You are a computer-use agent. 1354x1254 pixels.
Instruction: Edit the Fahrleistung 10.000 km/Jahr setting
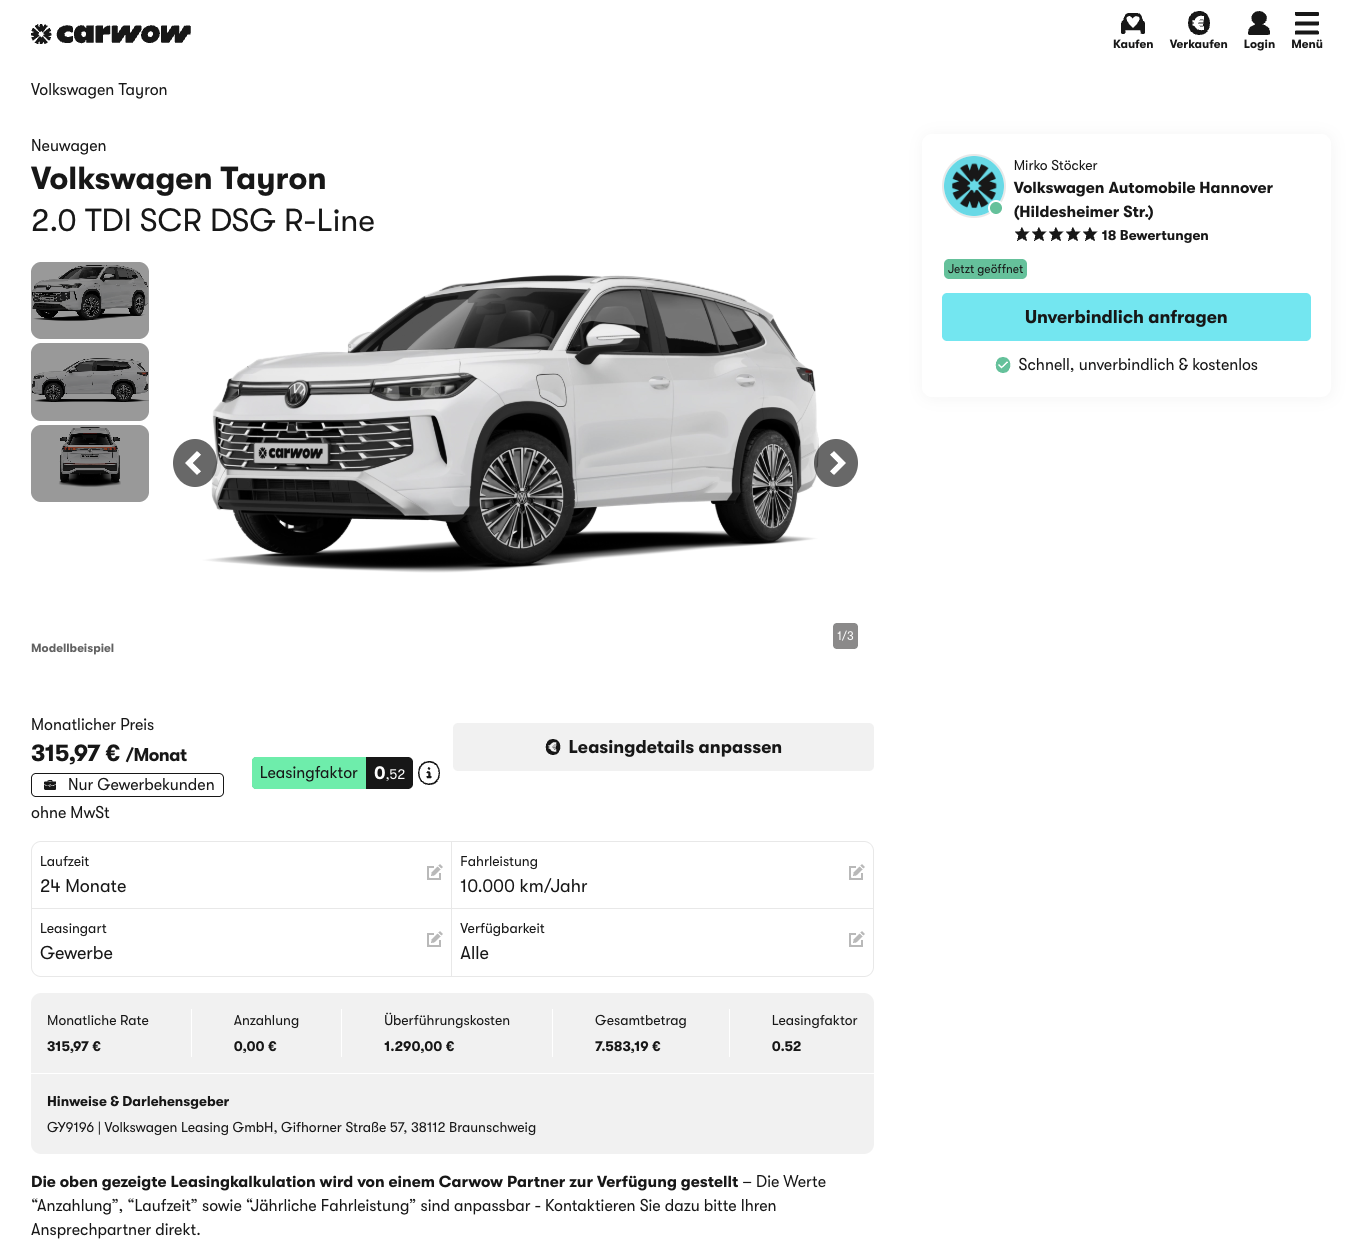coord(856,873)
